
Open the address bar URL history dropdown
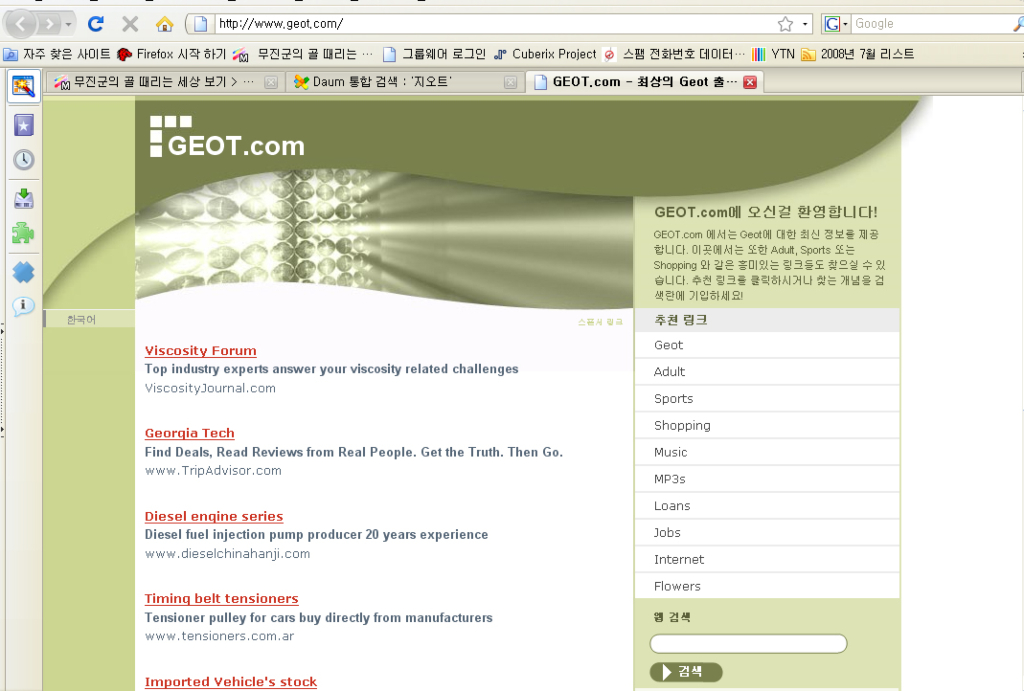805,24
